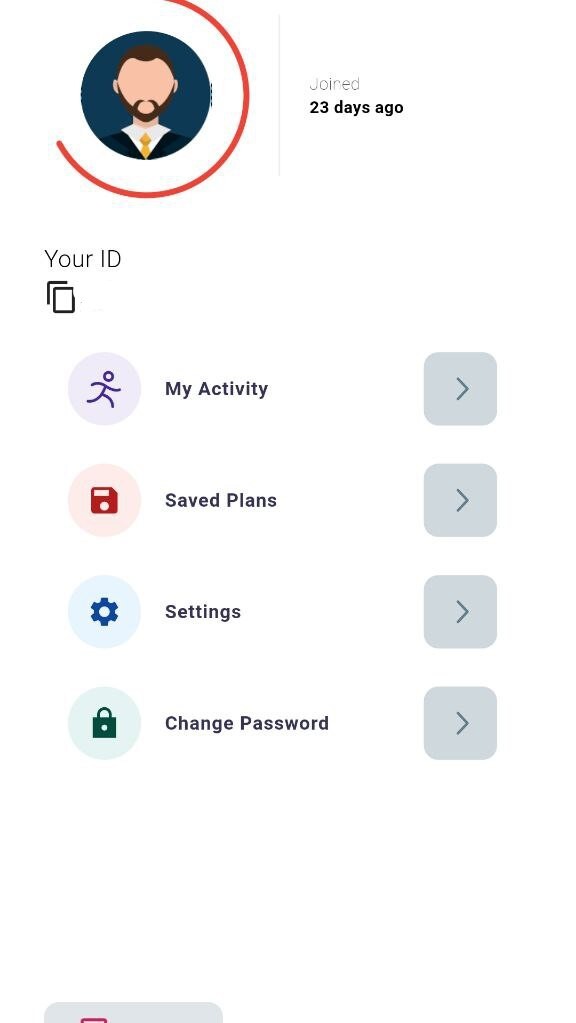Viewport: 576px width, 1023px height.
Task: Tap the "Joined" label
Action: [335, 84]
